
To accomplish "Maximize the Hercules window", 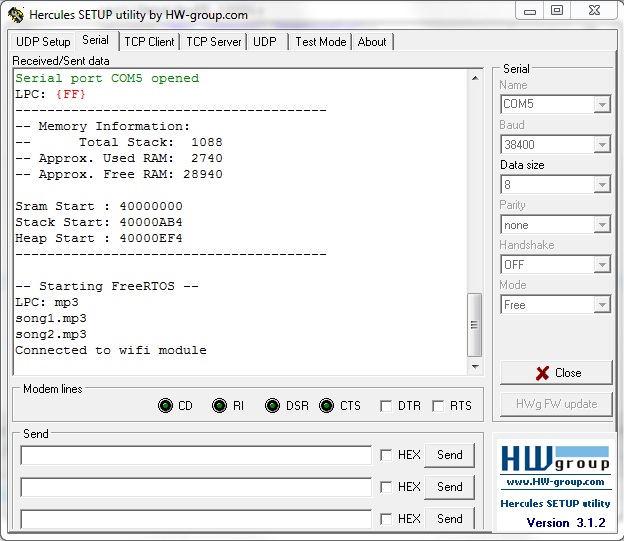I will (557, 10).
